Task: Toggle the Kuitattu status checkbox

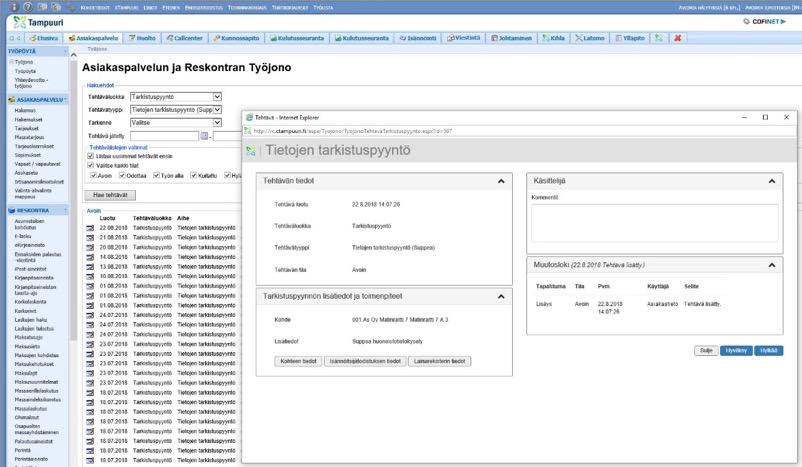Action: [x=194, y=175]
